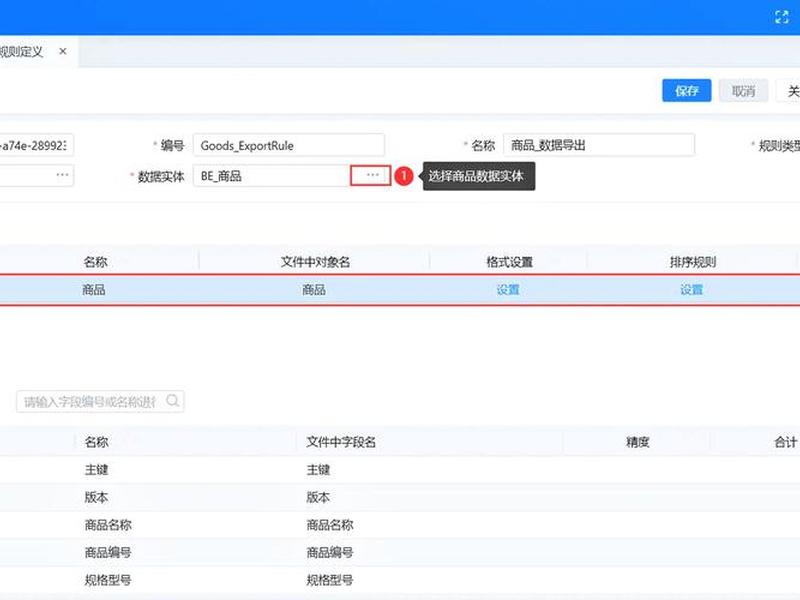Click the 格式设置 column header

point(509,262)
